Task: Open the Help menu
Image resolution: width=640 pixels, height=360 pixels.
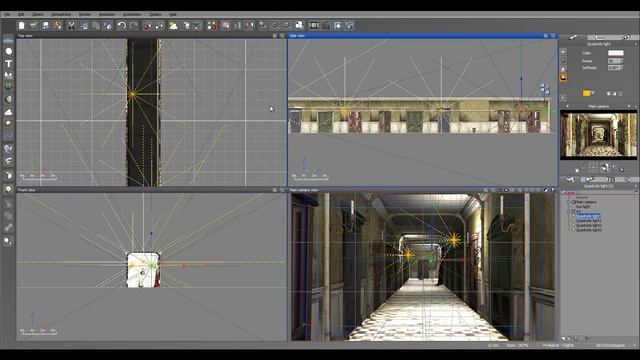Action: point(173,14)
